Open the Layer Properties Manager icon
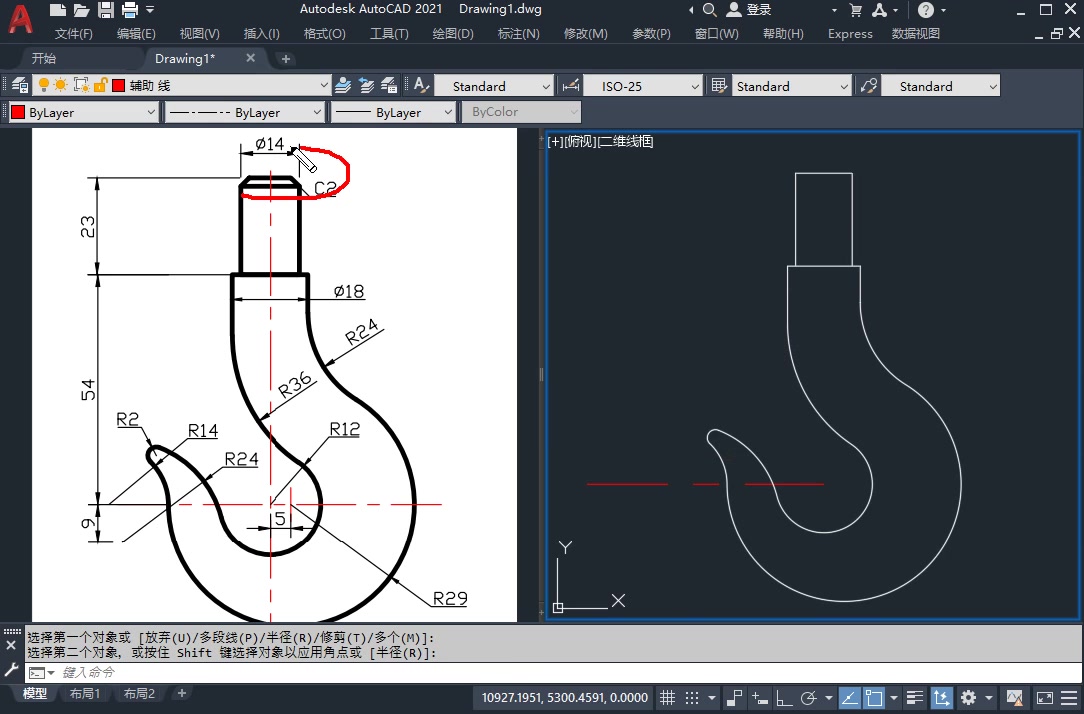 (19, 86)
